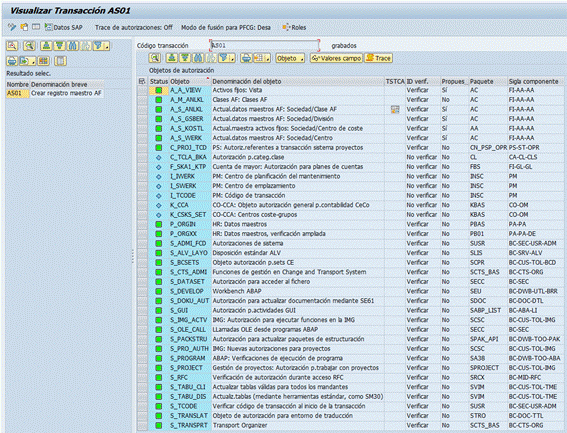Sort ascending in left result panel
The image size is (567, 433).
coord(46,46)
